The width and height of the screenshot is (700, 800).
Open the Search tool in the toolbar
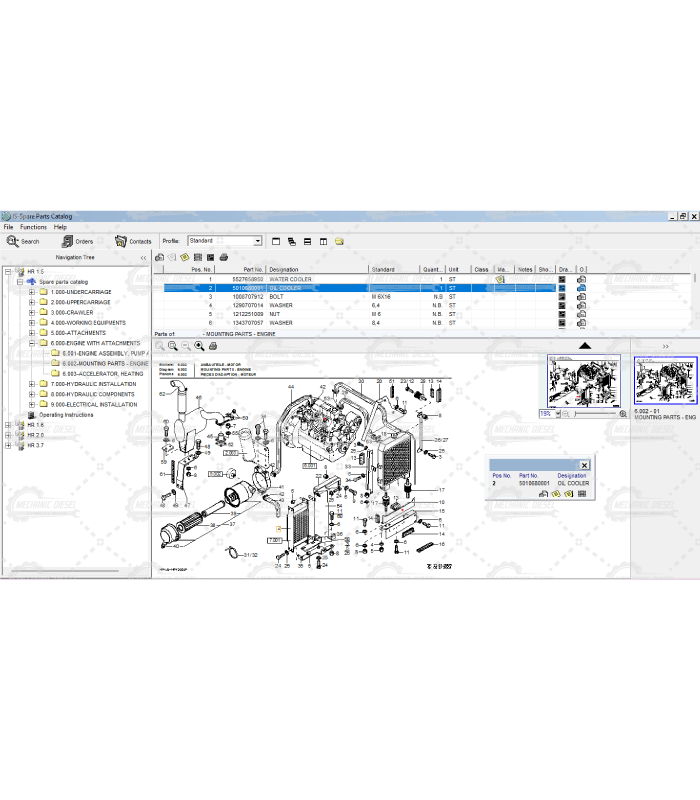[x=22, y=241]
